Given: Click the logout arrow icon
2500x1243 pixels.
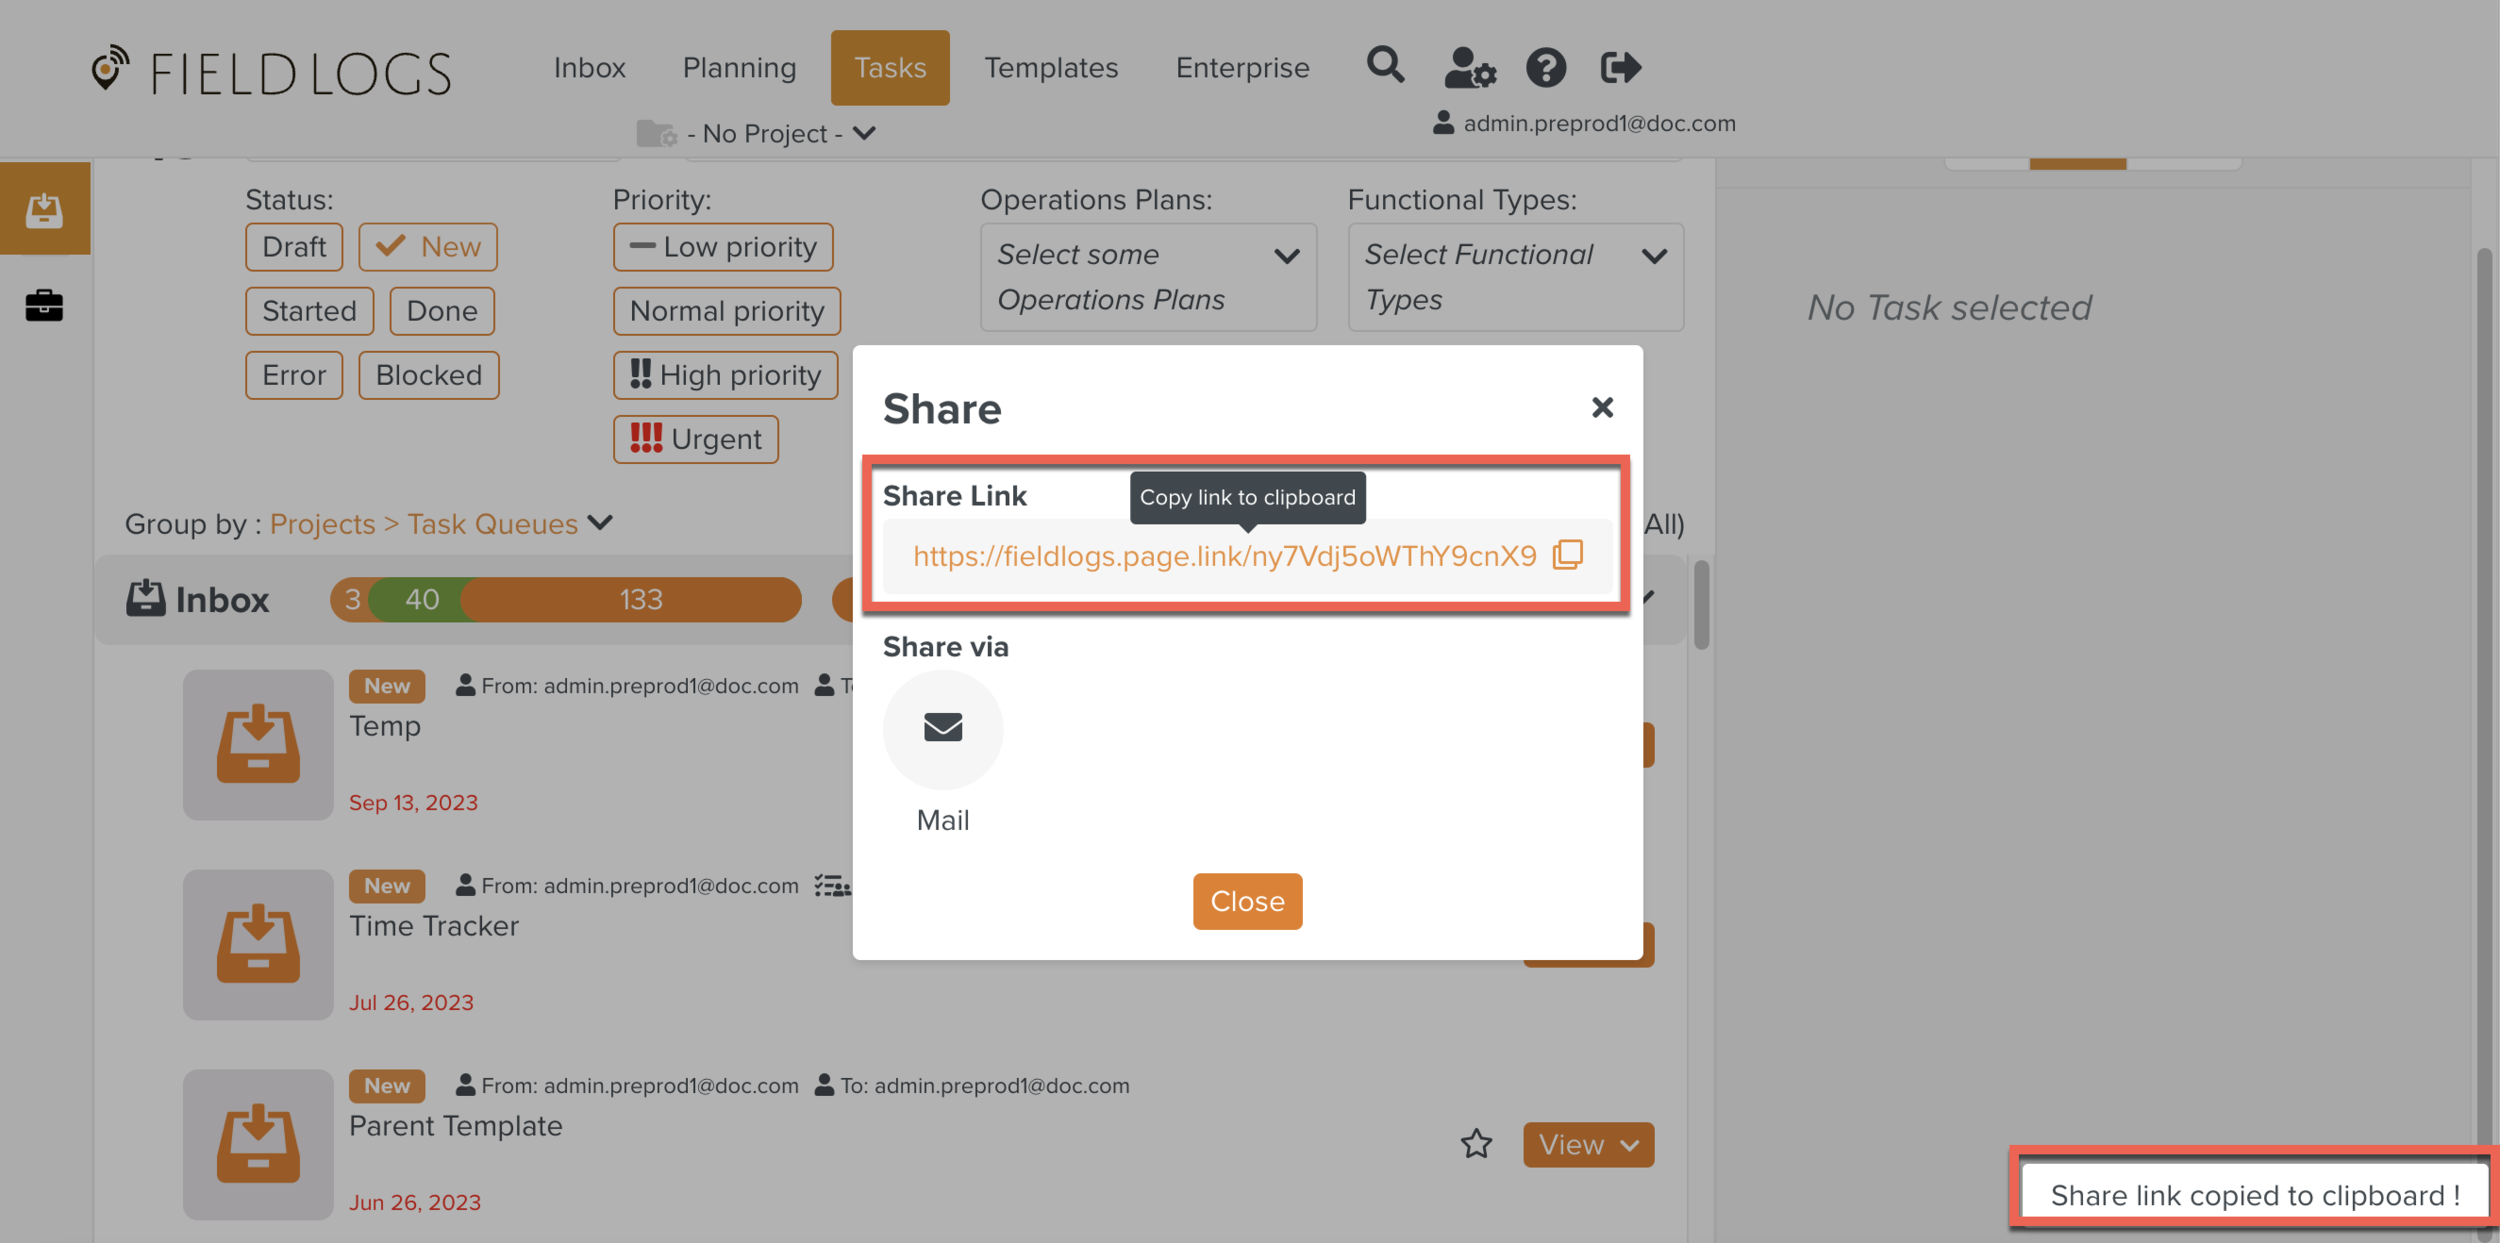Looking at the screenshot, I should [1620, 68].
